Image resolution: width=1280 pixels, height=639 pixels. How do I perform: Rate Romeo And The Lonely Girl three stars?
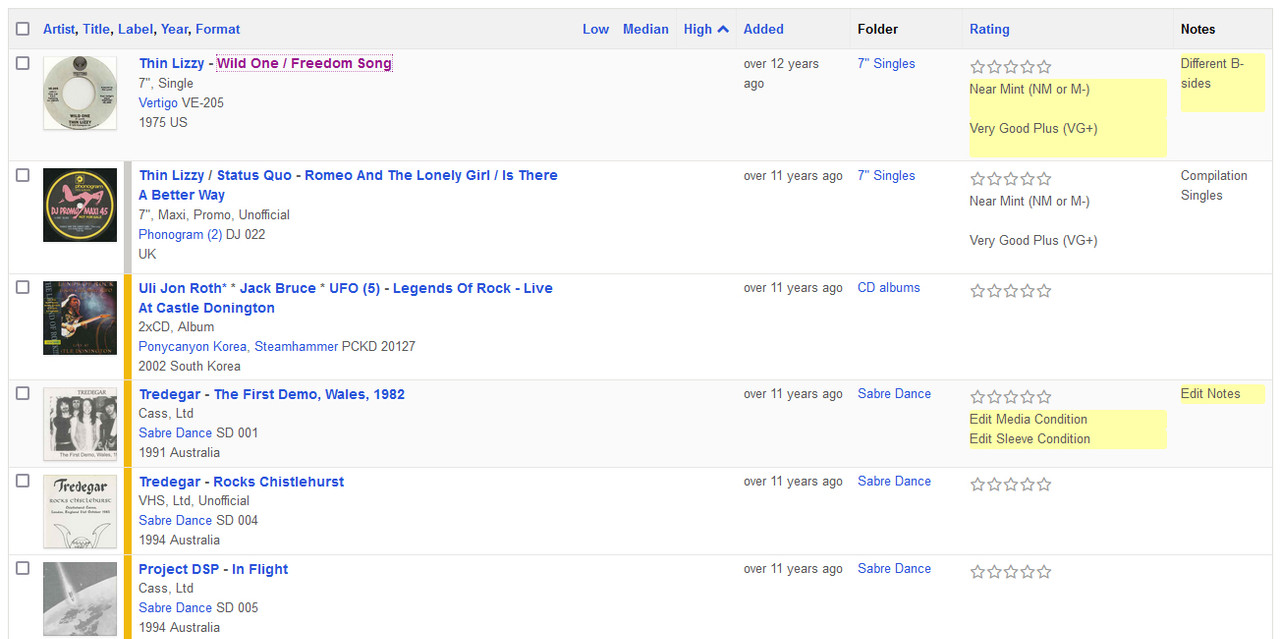(1011, 179)
